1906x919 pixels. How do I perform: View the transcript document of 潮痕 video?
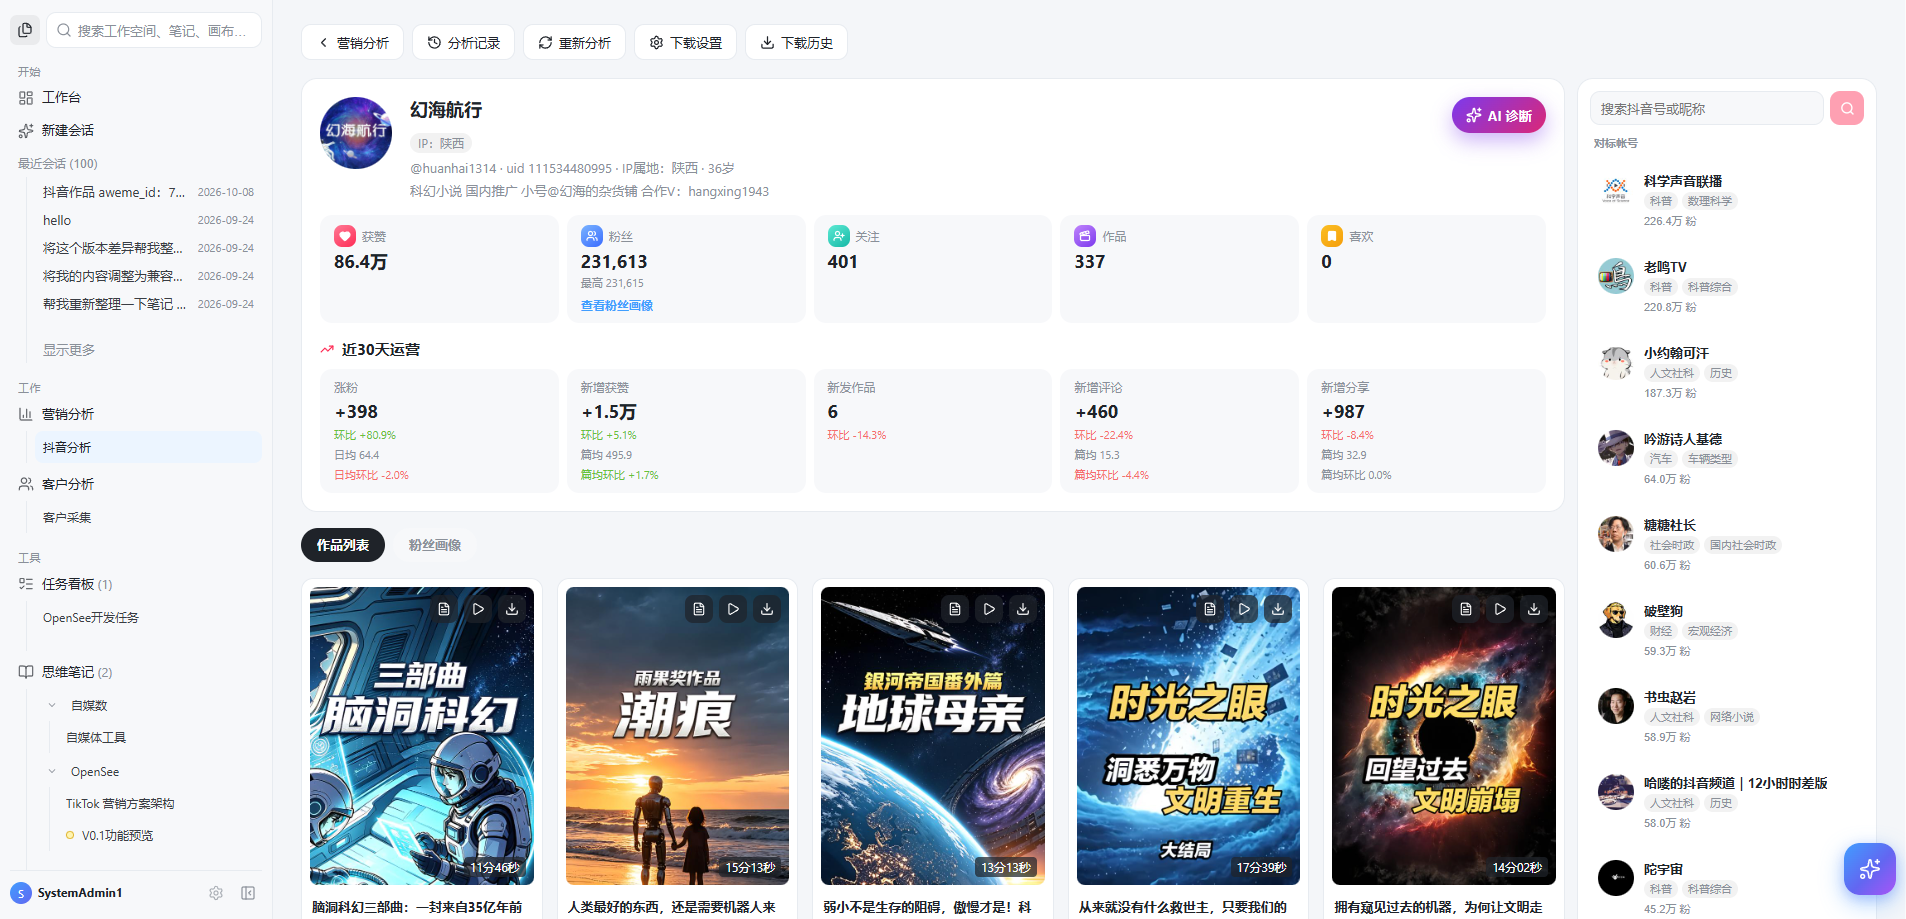coord(699,609)
